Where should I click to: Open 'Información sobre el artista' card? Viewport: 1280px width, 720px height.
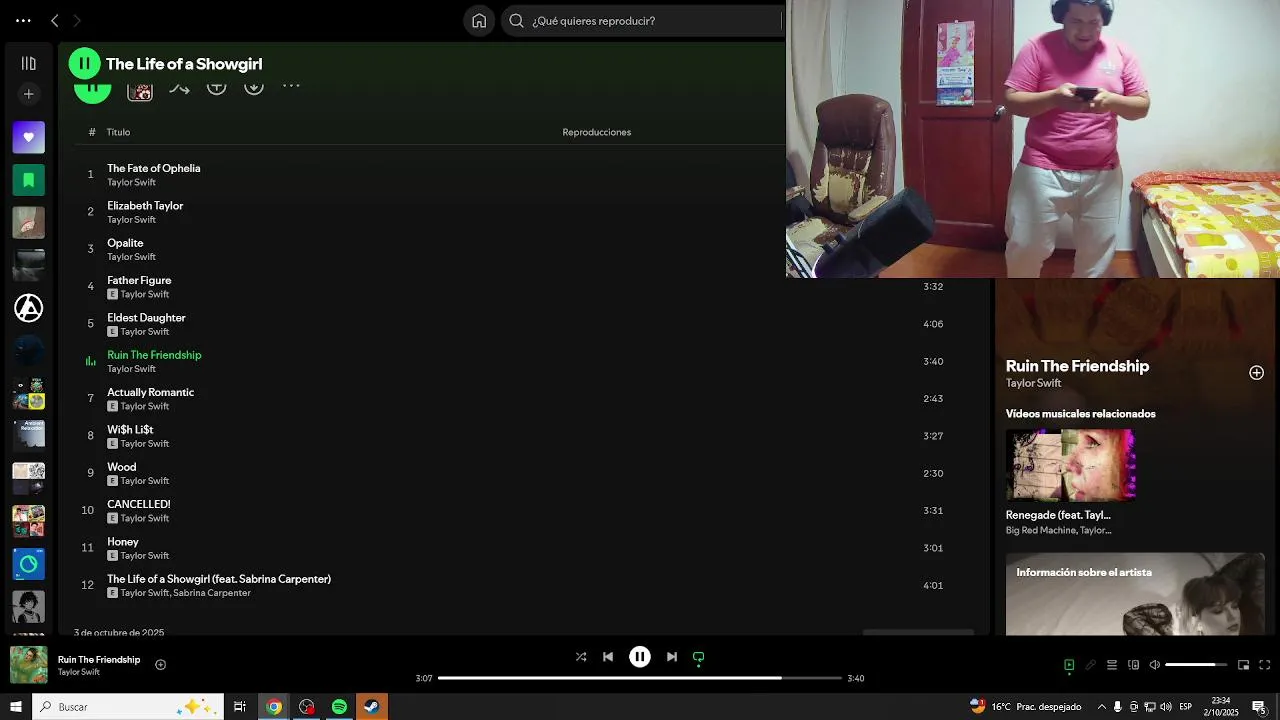pyautogui.click(x=1135, y=594)
